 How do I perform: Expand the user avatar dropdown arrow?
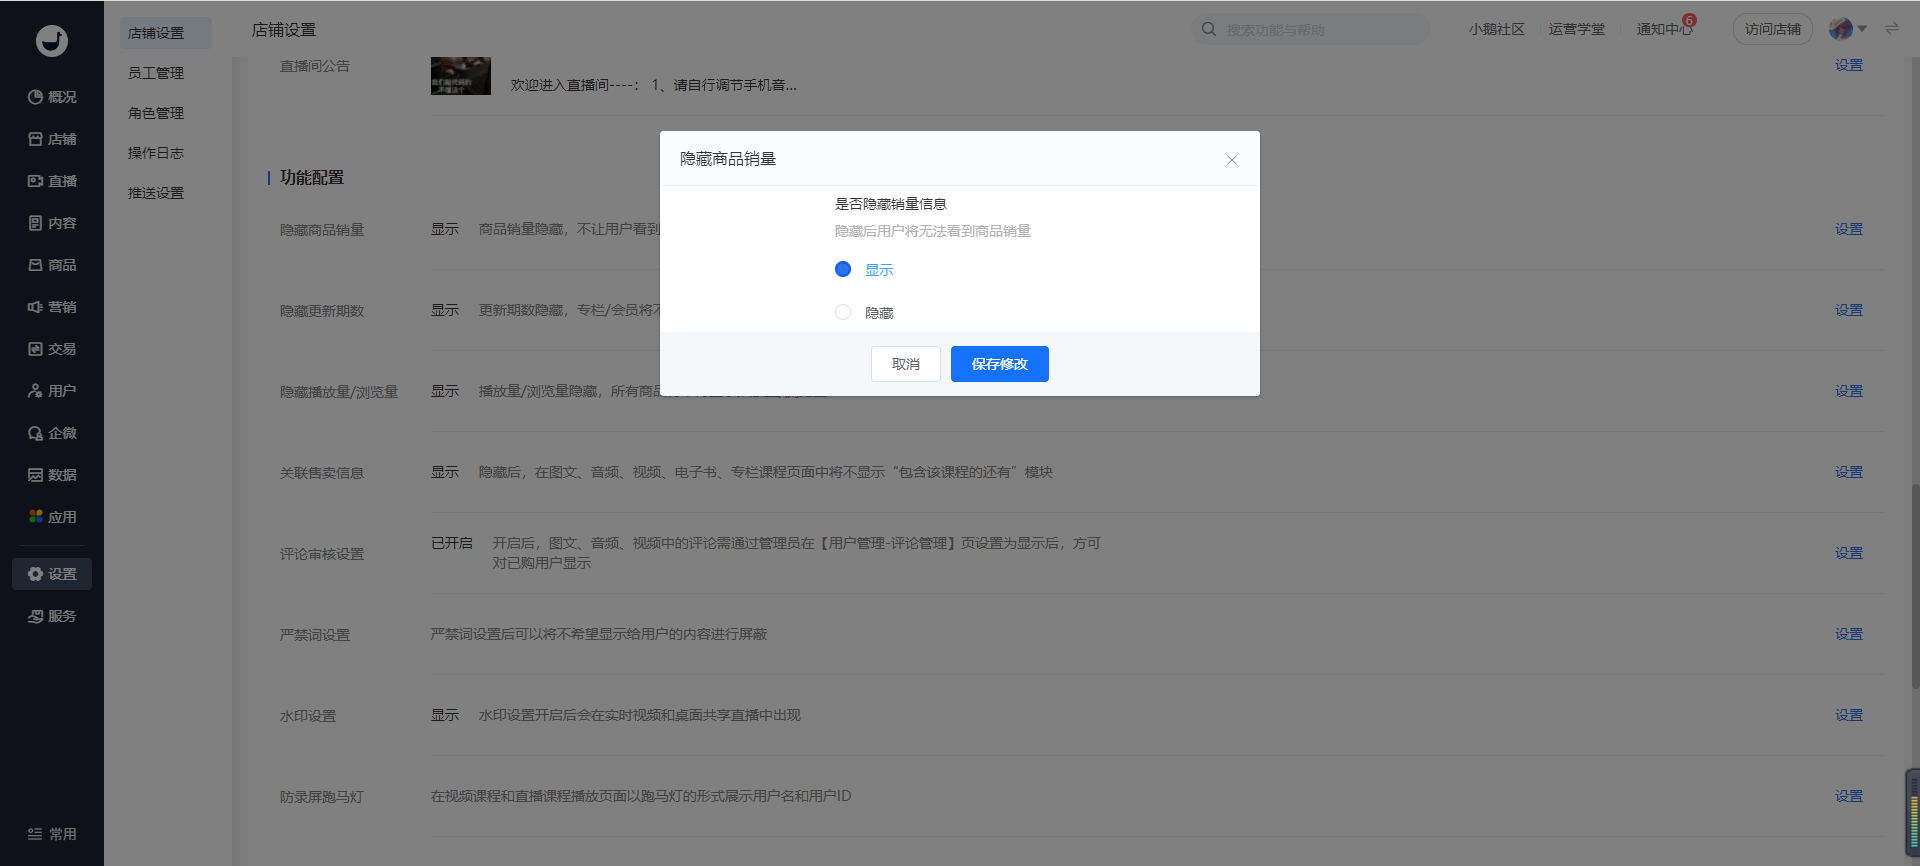tap(1863, 29)
